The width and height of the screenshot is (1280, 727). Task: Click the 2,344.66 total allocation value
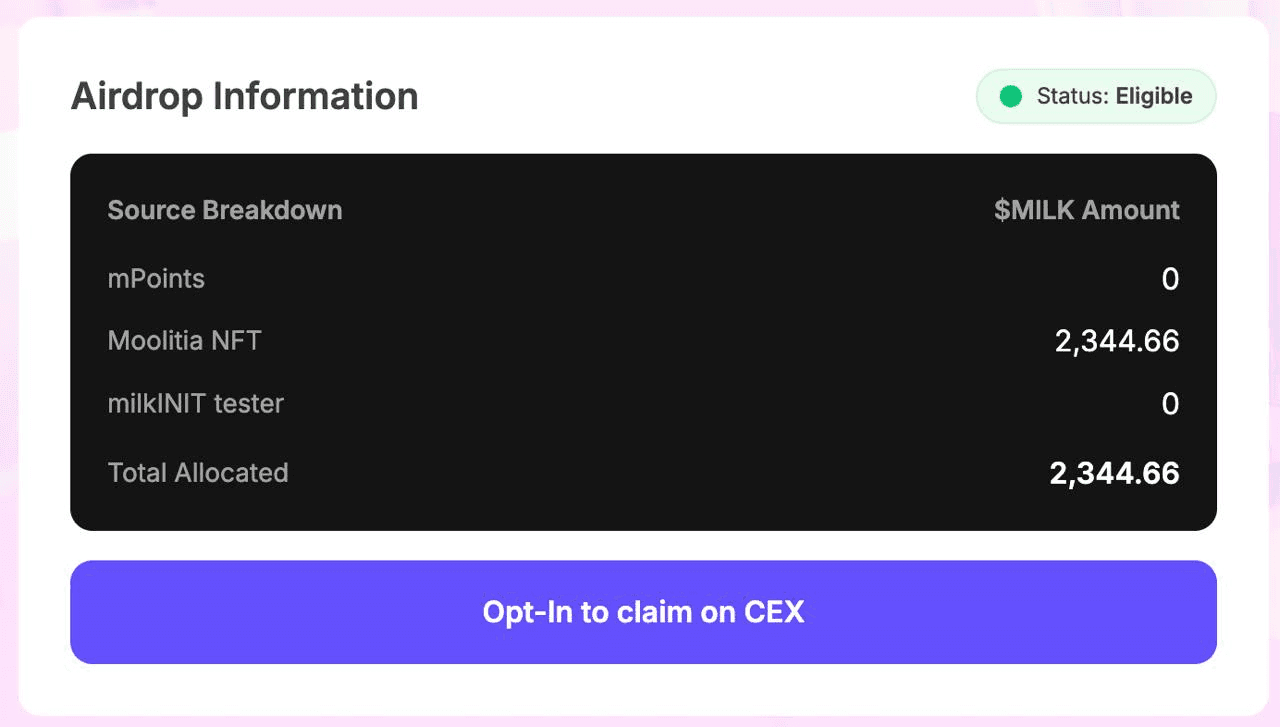point(1114,472)
